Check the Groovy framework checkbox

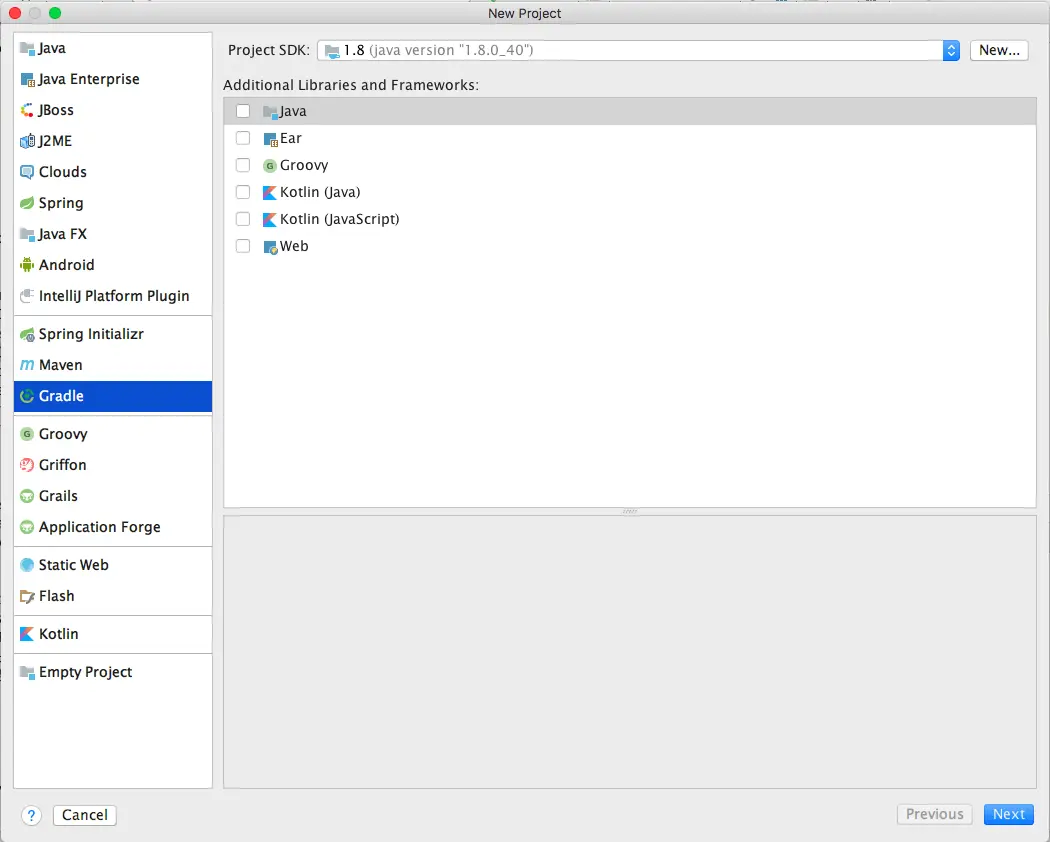coord(243,165)
